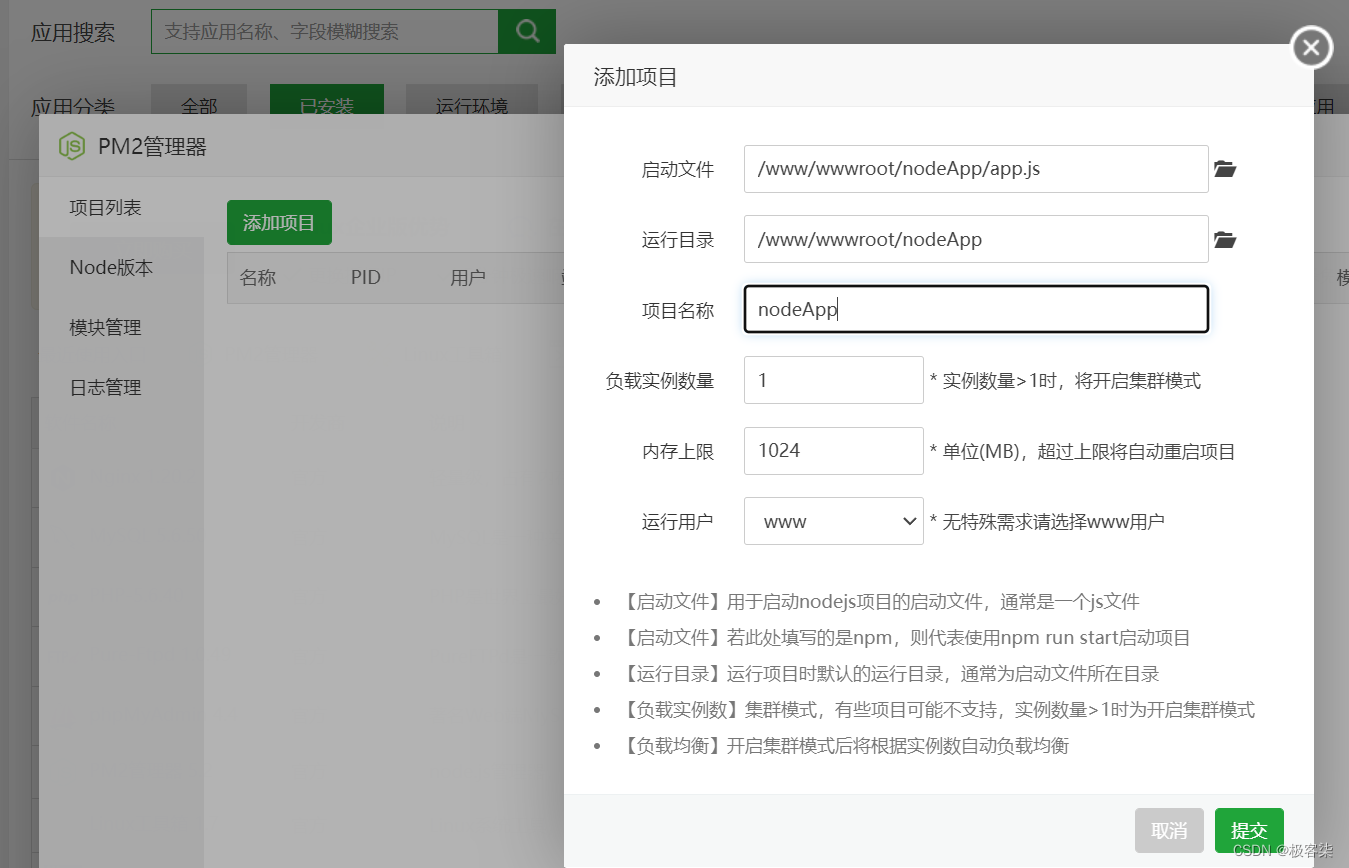
Task: Focus the 启动文件 path input
Action: [976, 169]
